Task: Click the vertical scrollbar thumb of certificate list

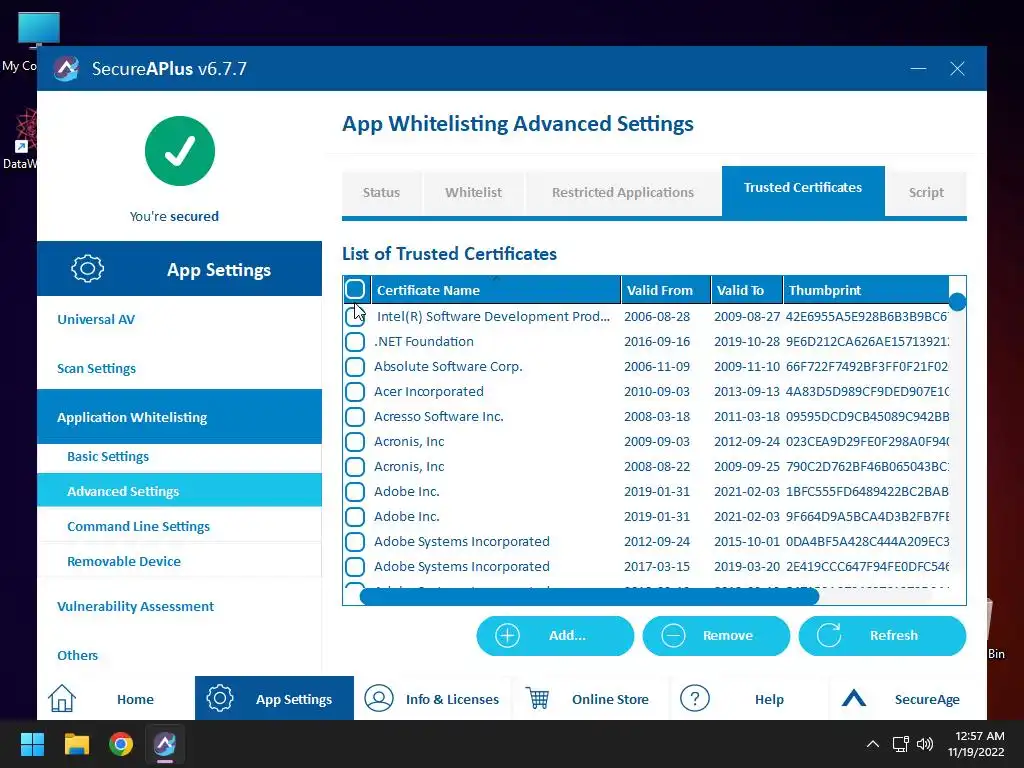Action: click(957, 302)
